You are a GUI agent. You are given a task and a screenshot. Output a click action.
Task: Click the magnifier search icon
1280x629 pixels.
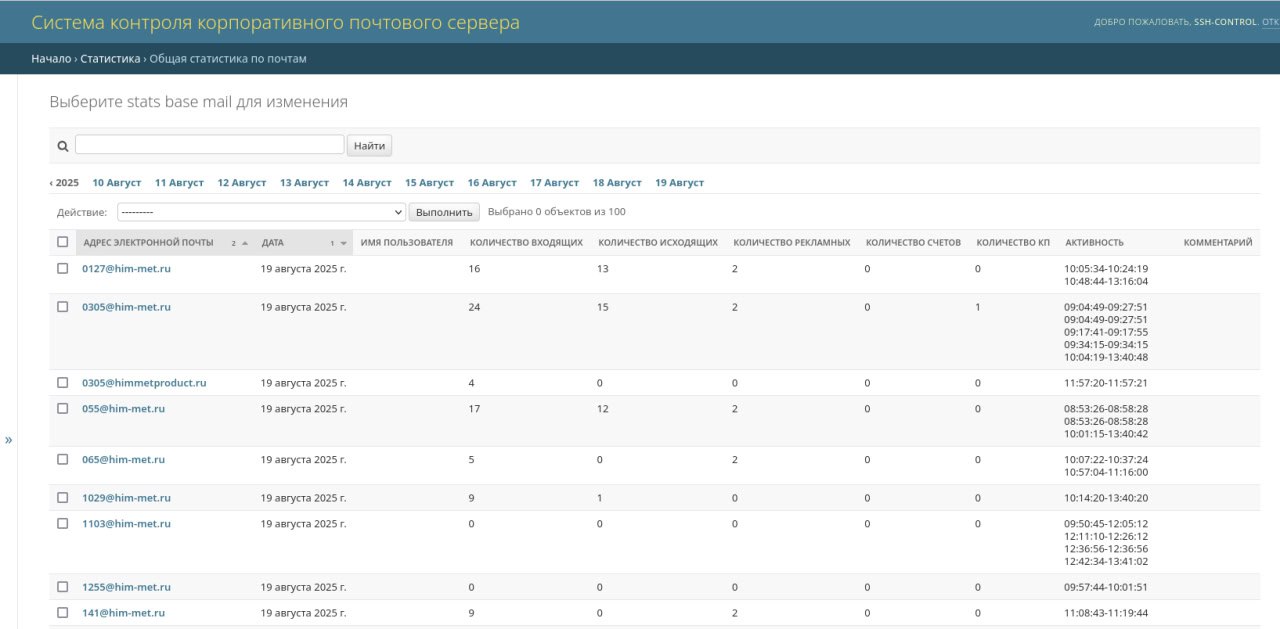[x=63, y=146]
